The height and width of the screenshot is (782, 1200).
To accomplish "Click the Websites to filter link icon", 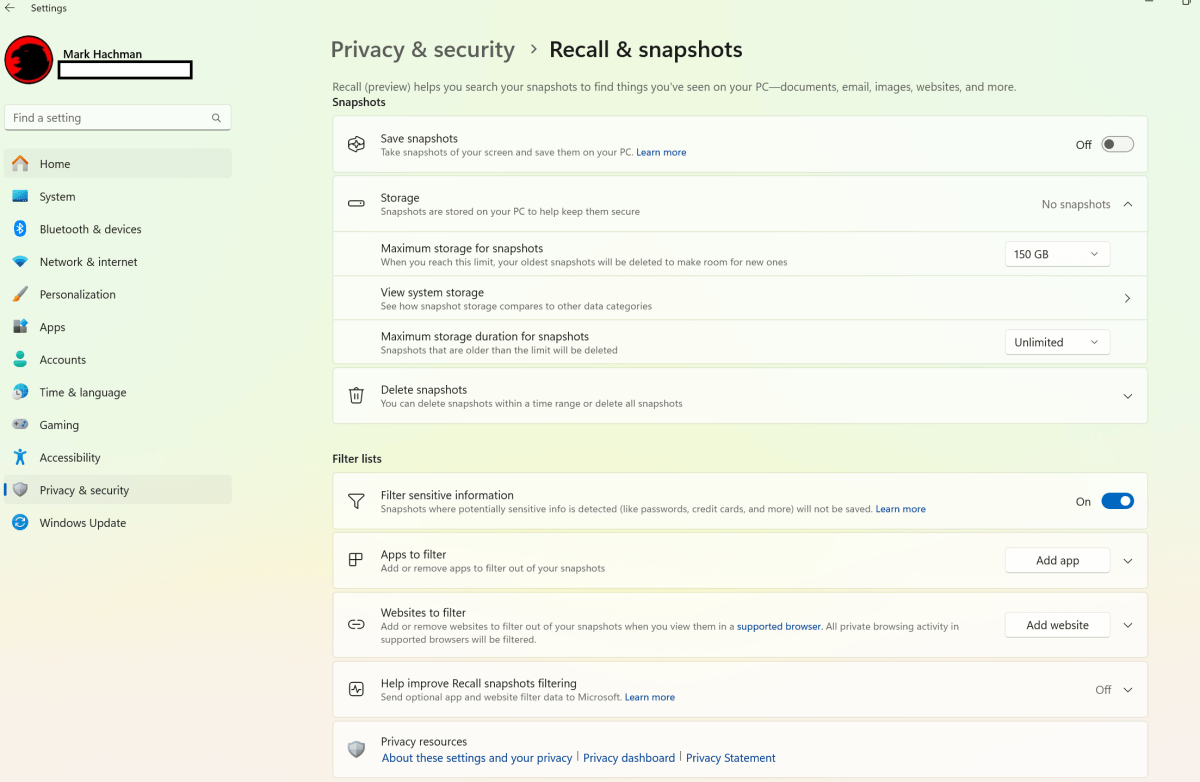I will coord(356,625).
